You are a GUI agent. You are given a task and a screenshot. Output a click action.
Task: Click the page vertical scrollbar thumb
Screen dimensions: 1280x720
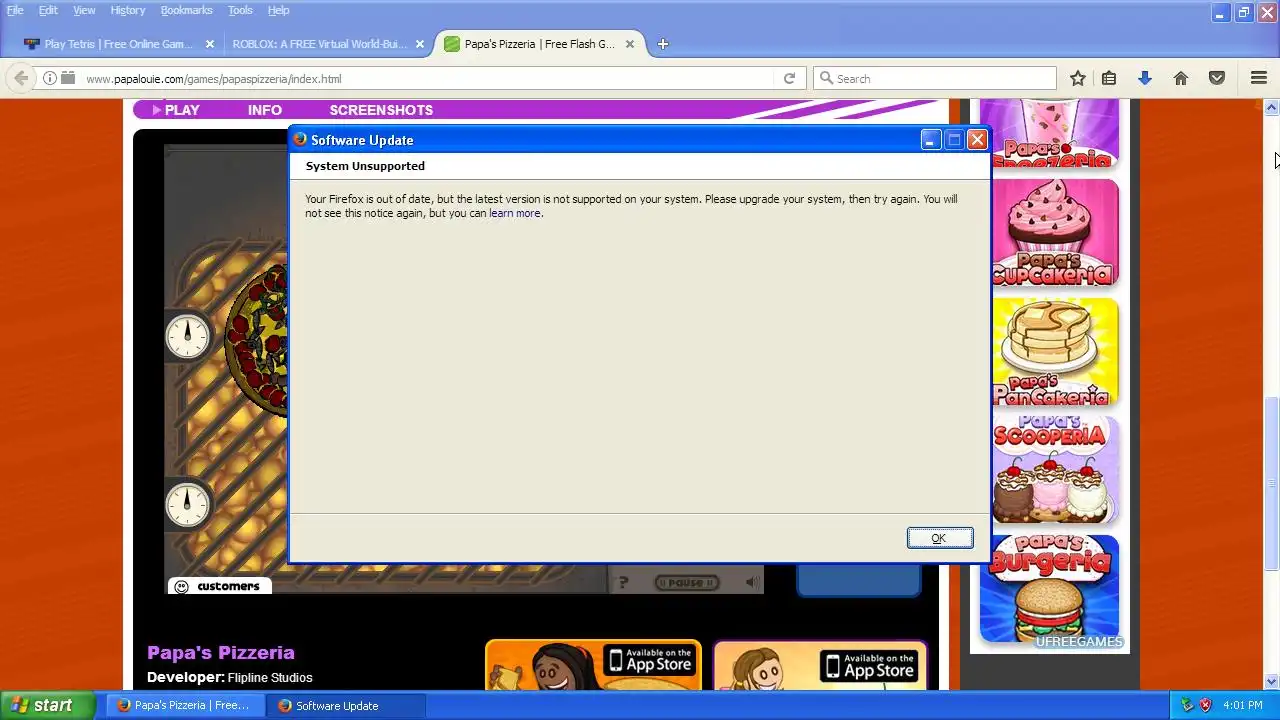1271,484
